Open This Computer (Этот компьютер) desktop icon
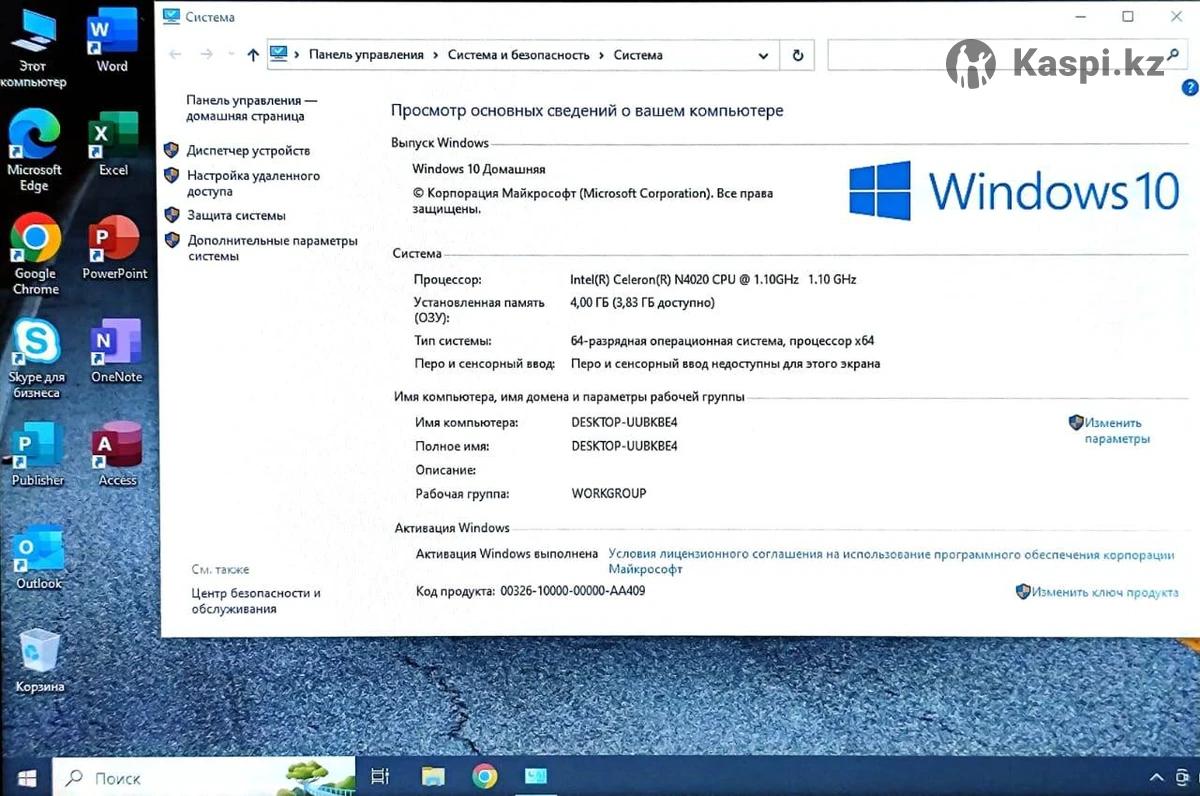Image resolution: width=1200 pixels, height=796 pixels. [33, 48]
